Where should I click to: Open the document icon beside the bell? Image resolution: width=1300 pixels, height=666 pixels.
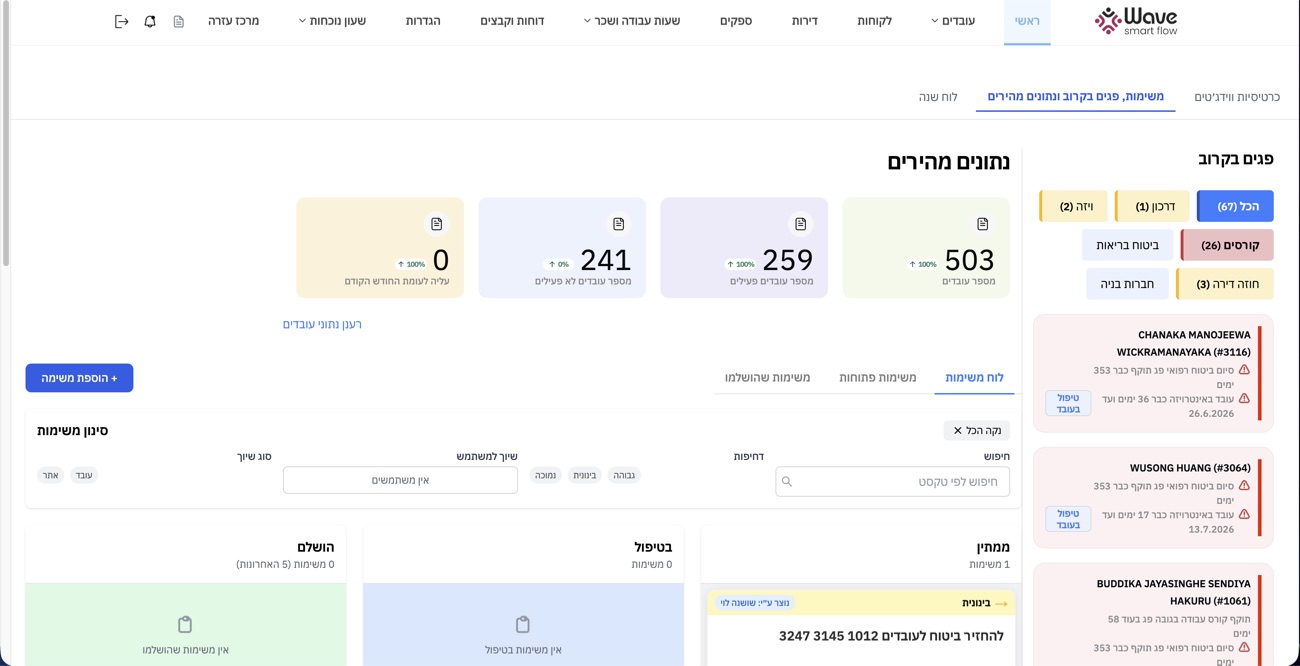click(179, 21)
